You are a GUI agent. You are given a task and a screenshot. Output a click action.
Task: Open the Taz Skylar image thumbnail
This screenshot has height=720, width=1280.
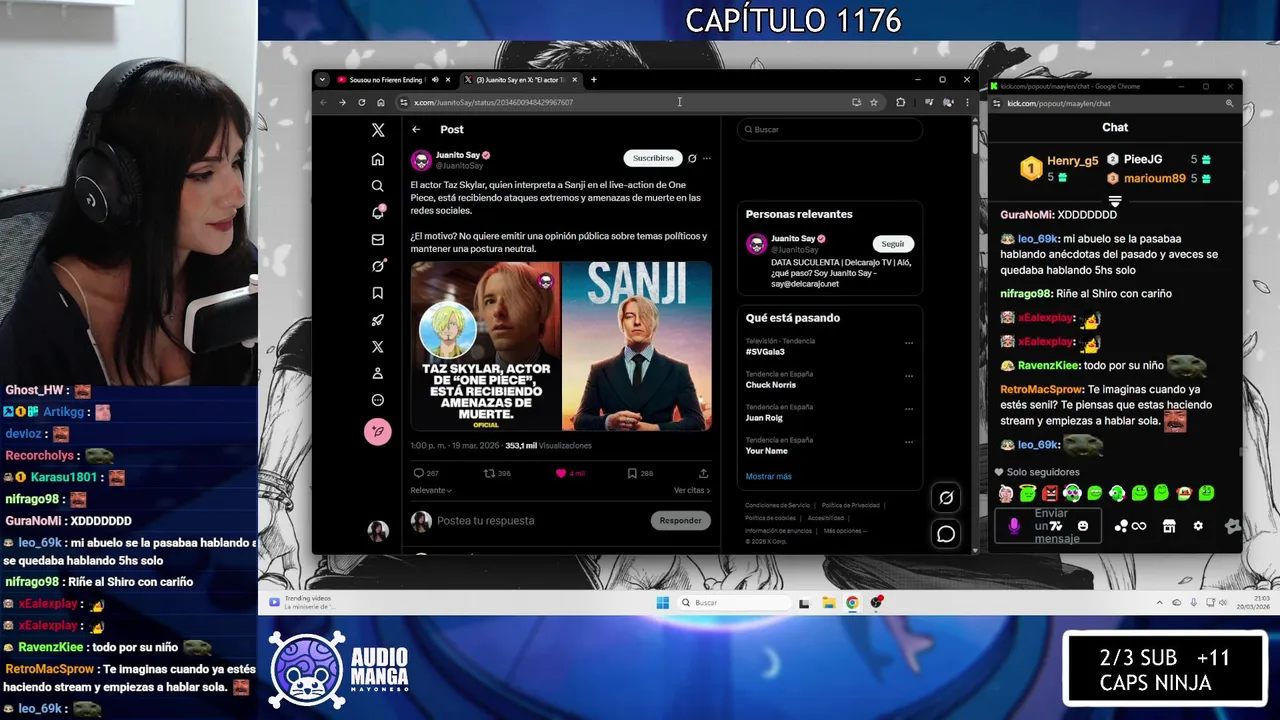tap(485, 346)
